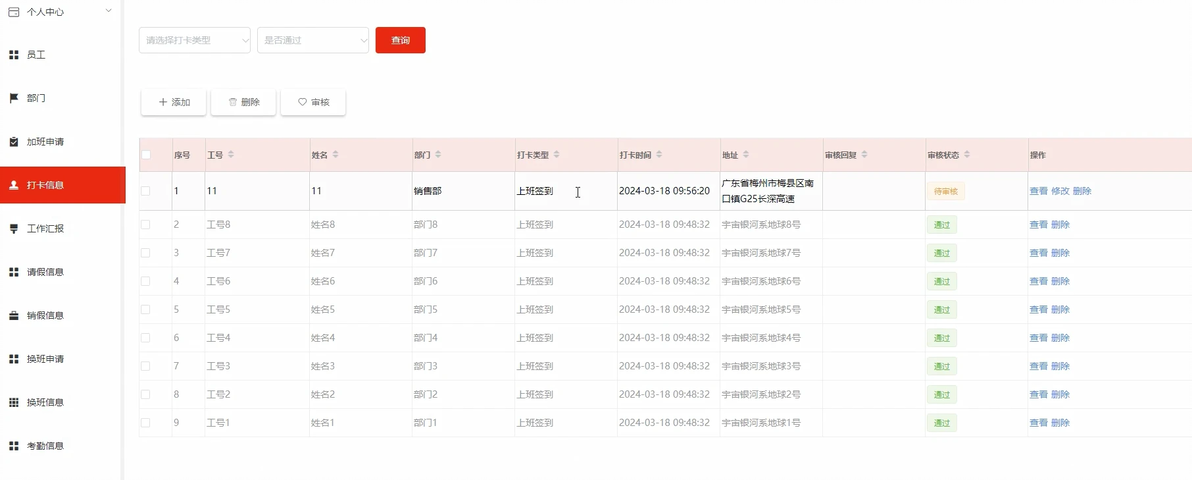The image size is (1192, 480).
Task: Expand the 个人中心 chevron
Action: [x=108, y=11]
